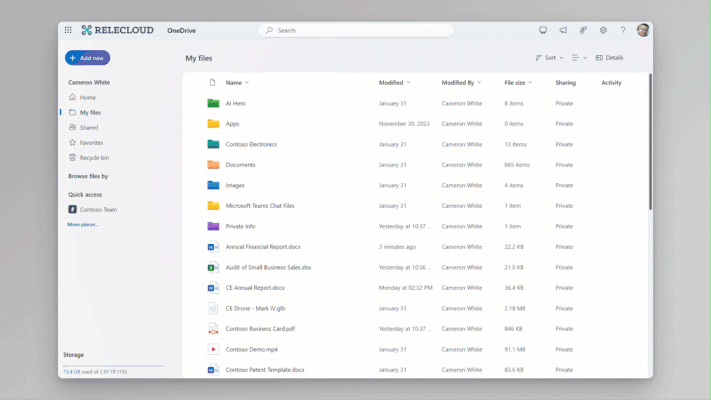711x400 pixels.
Task: Click the Contoso Team site icon
Action: (72, 210)
